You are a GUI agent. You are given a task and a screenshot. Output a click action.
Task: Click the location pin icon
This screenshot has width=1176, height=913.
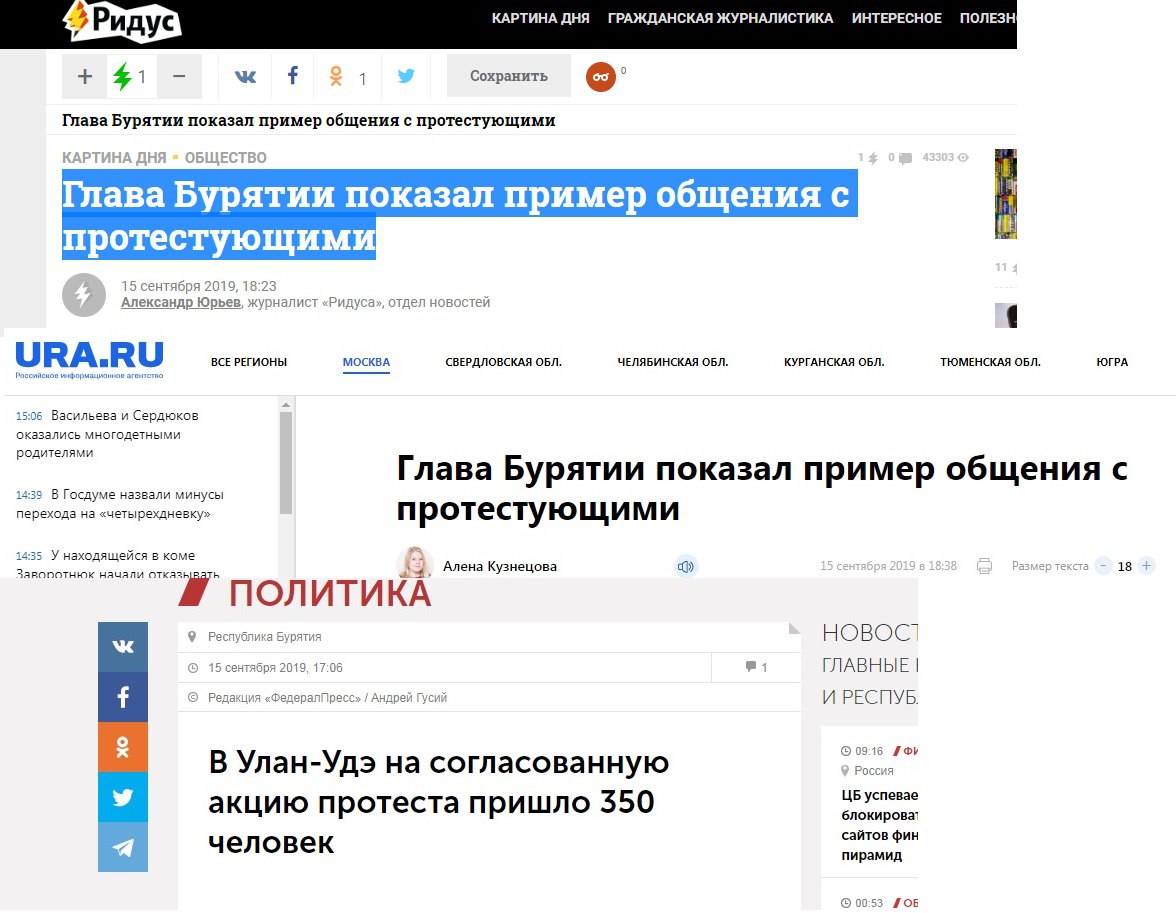pos(192,637)
